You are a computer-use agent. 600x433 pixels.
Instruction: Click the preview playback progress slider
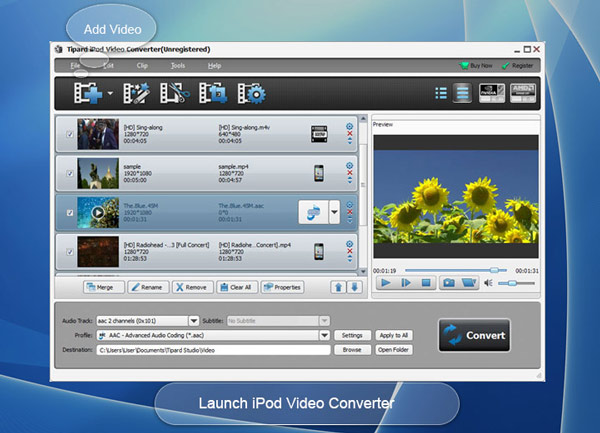tap(455, 270)
